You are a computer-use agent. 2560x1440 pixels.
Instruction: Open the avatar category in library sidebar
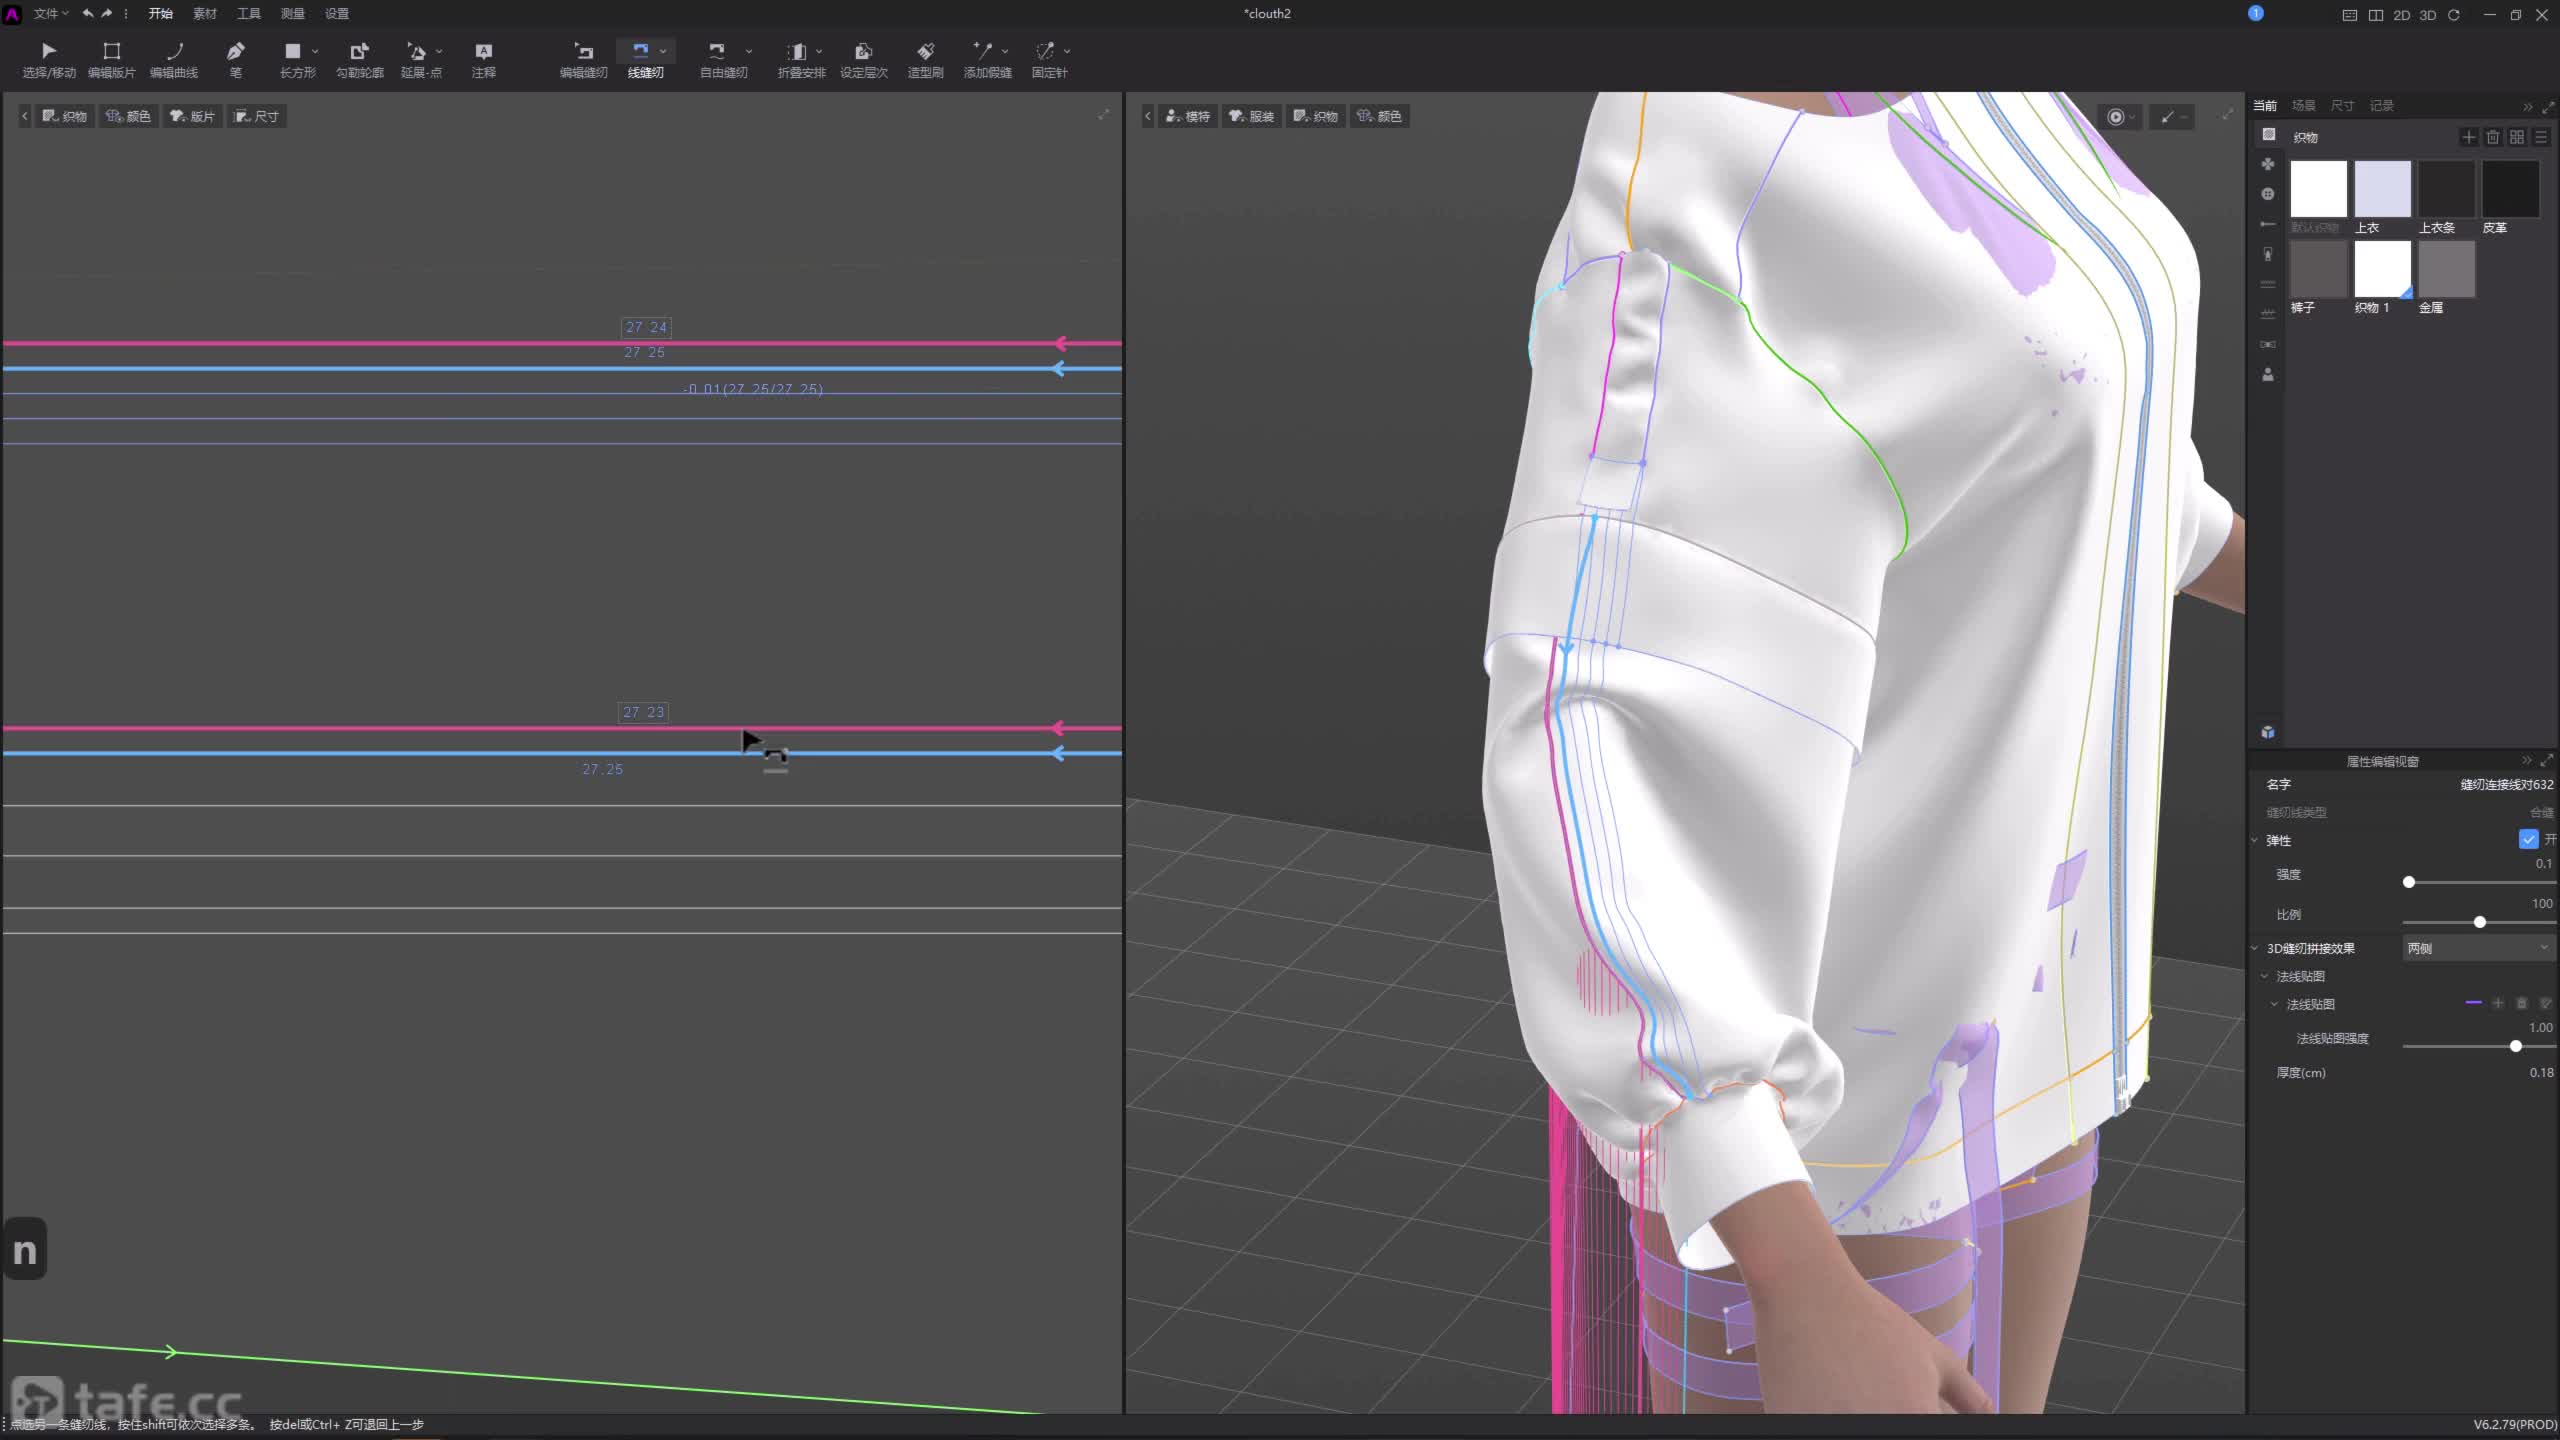tap(2268, 374)
